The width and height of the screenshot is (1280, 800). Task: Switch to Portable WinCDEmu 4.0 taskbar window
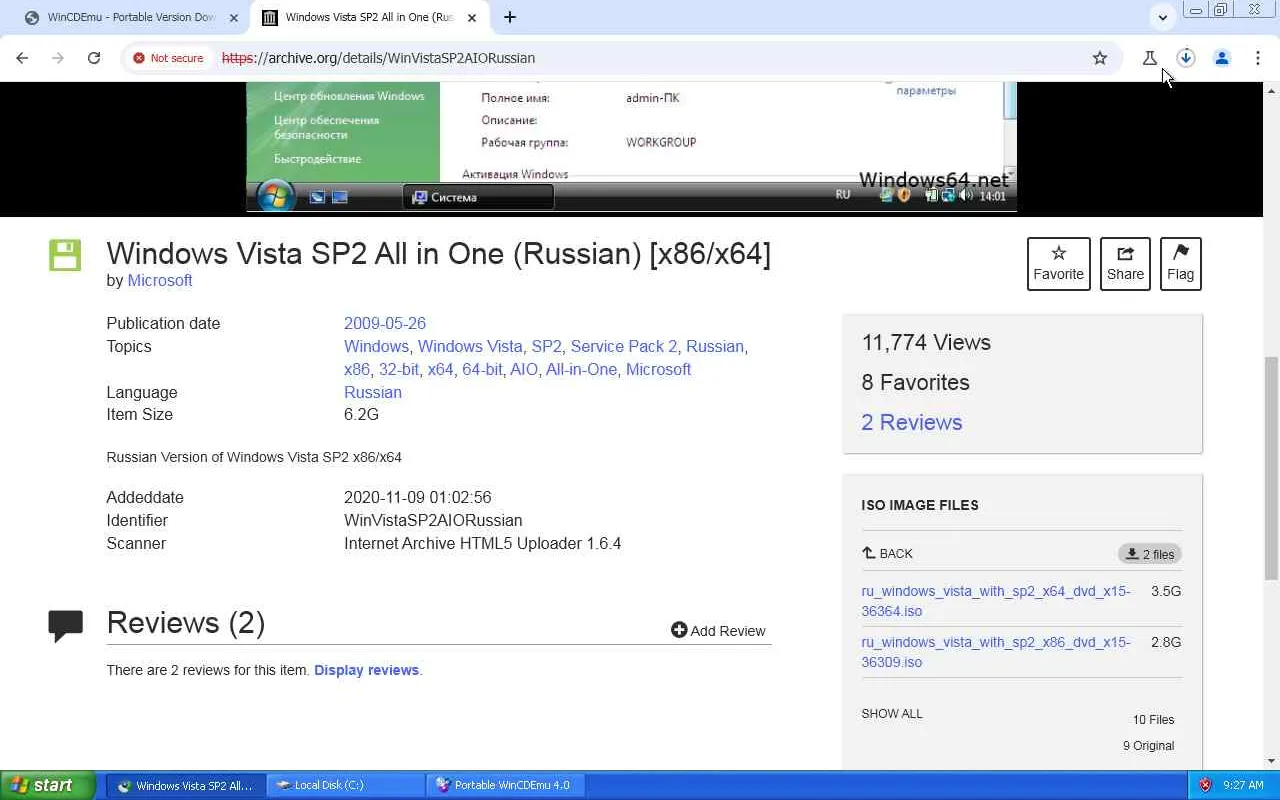pos(505,785)
